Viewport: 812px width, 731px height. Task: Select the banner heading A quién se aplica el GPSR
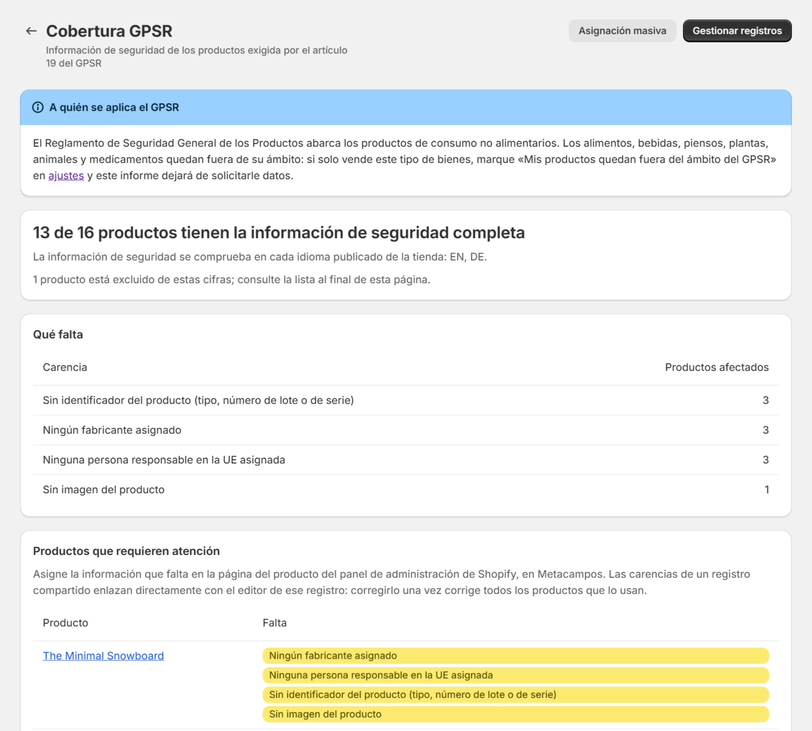click(114, 107)
